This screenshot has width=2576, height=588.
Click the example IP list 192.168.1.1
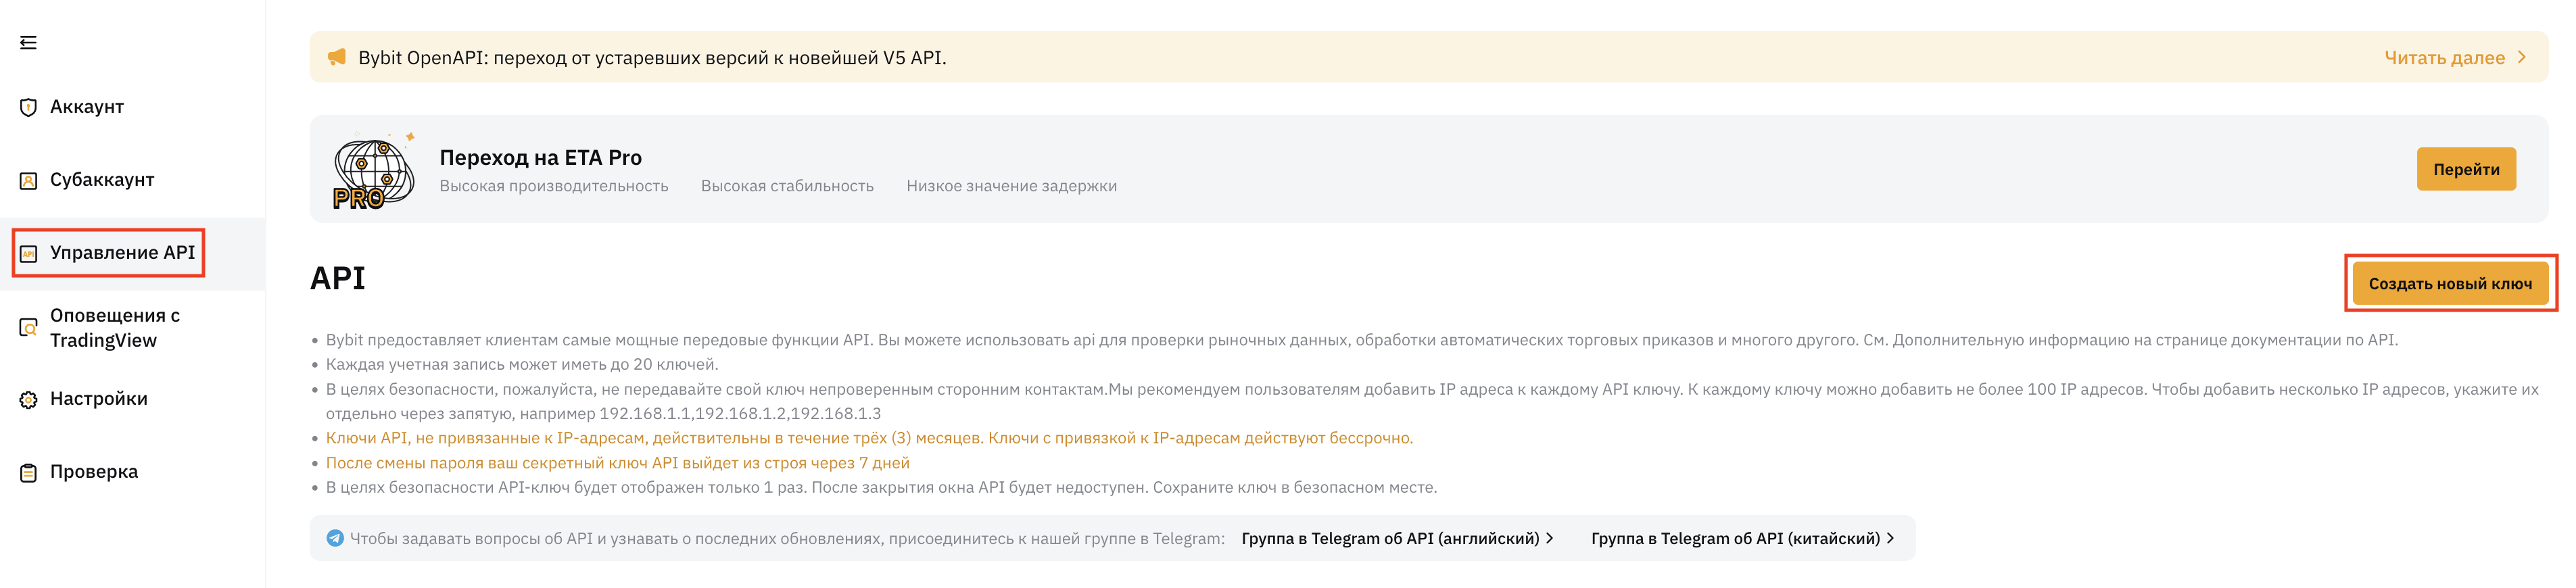[740, 413]
